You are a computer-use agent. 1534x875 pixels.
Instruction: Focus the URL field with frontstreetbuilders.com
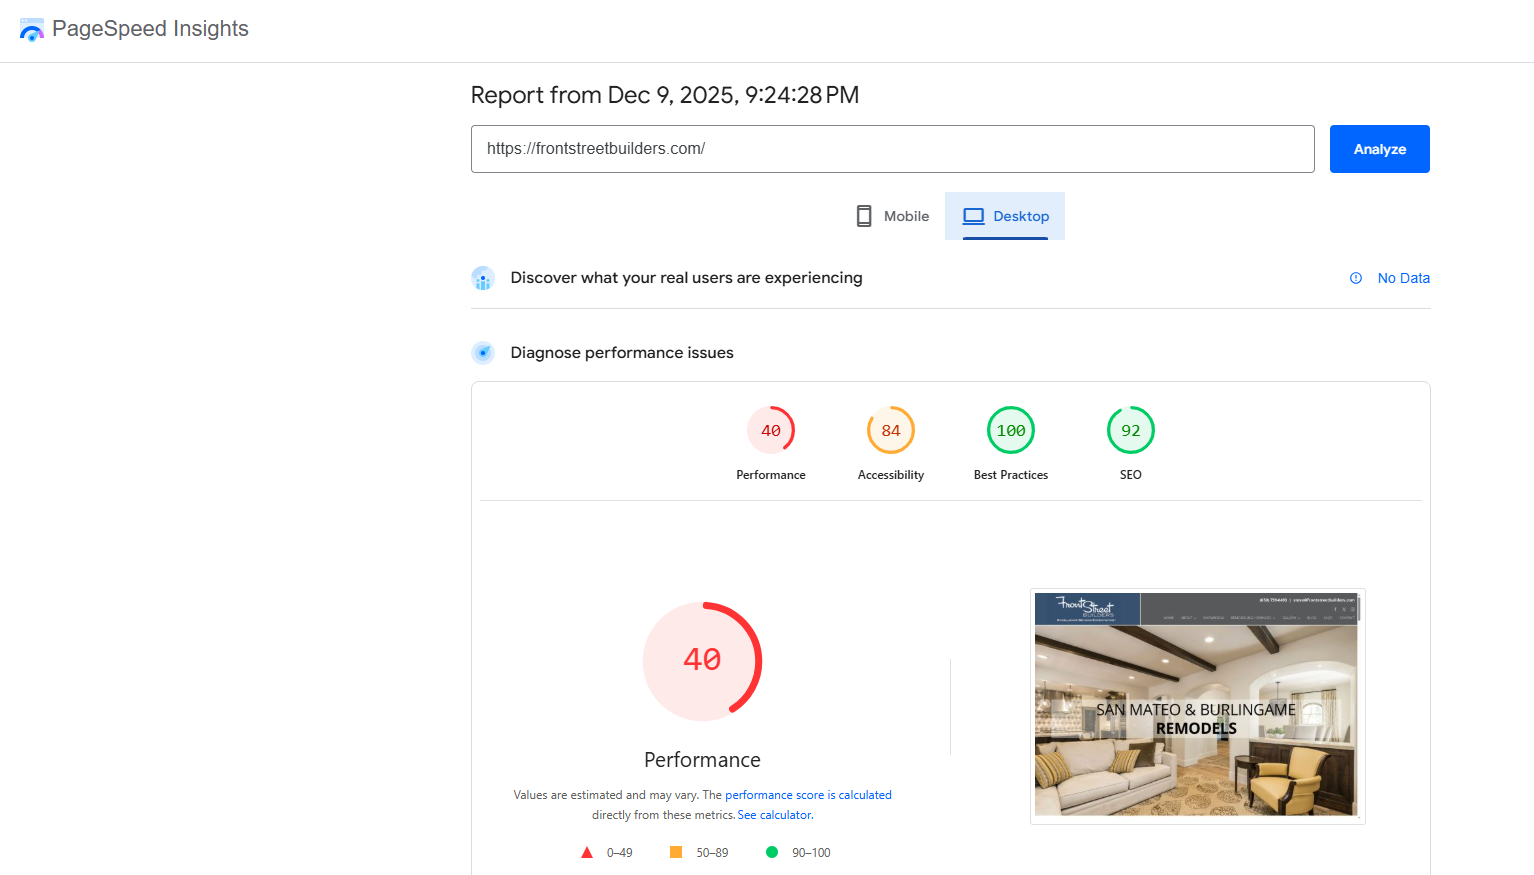pos(892,149)
